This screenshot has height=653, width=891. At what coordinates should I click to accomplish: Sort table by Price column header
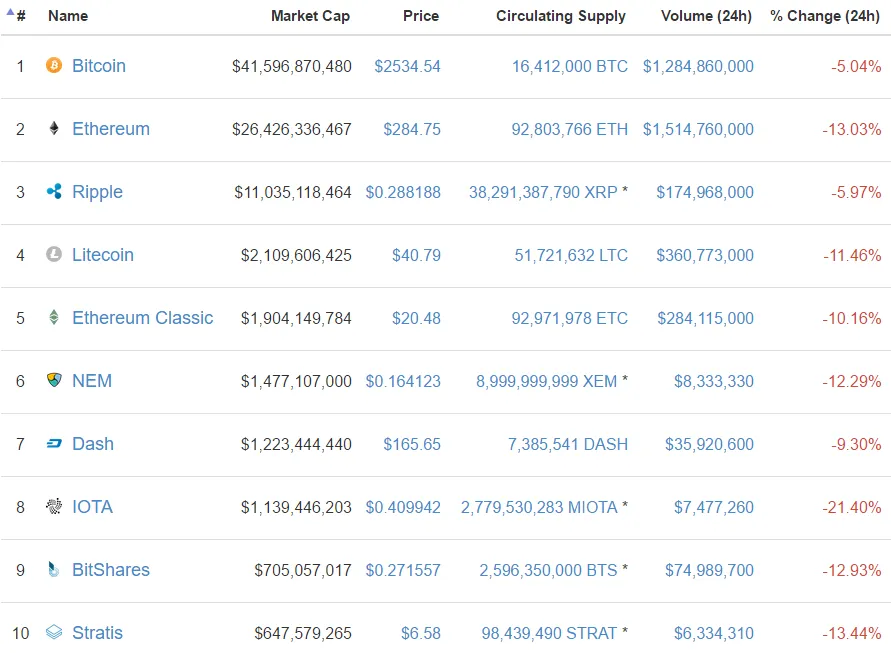point(421,16)
